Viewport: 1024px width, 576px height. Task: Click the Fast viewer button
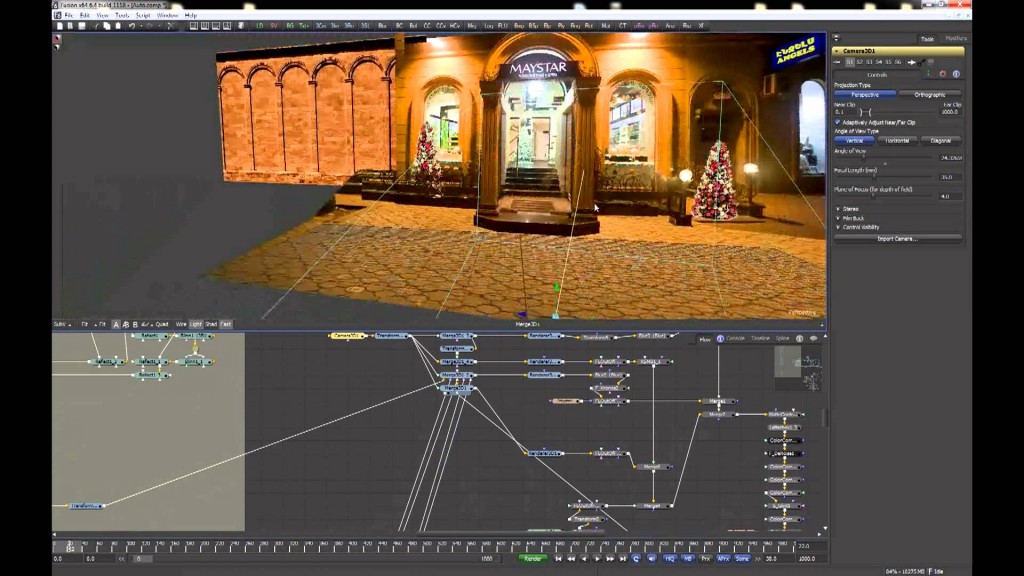point(226,324)
